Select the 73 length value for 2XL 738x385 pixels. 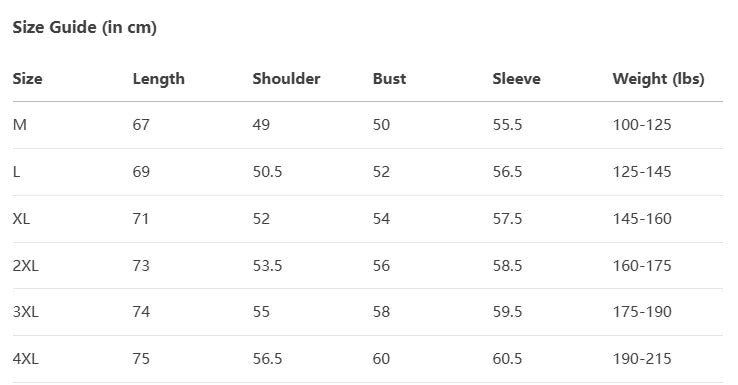click(141, 266)
